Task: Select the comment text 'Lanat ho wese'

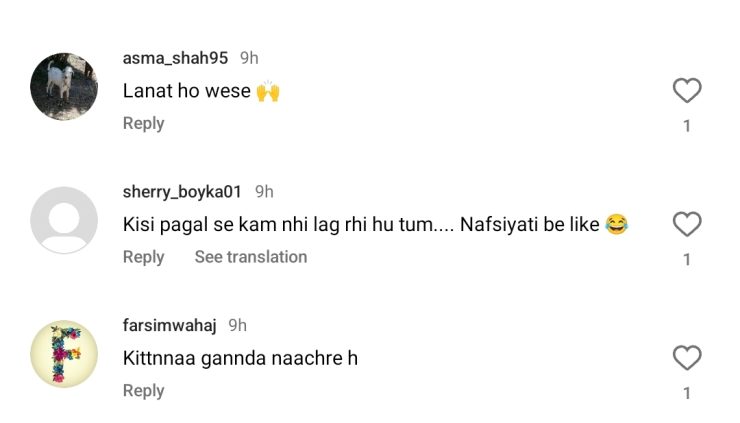Action: (186, 91)
